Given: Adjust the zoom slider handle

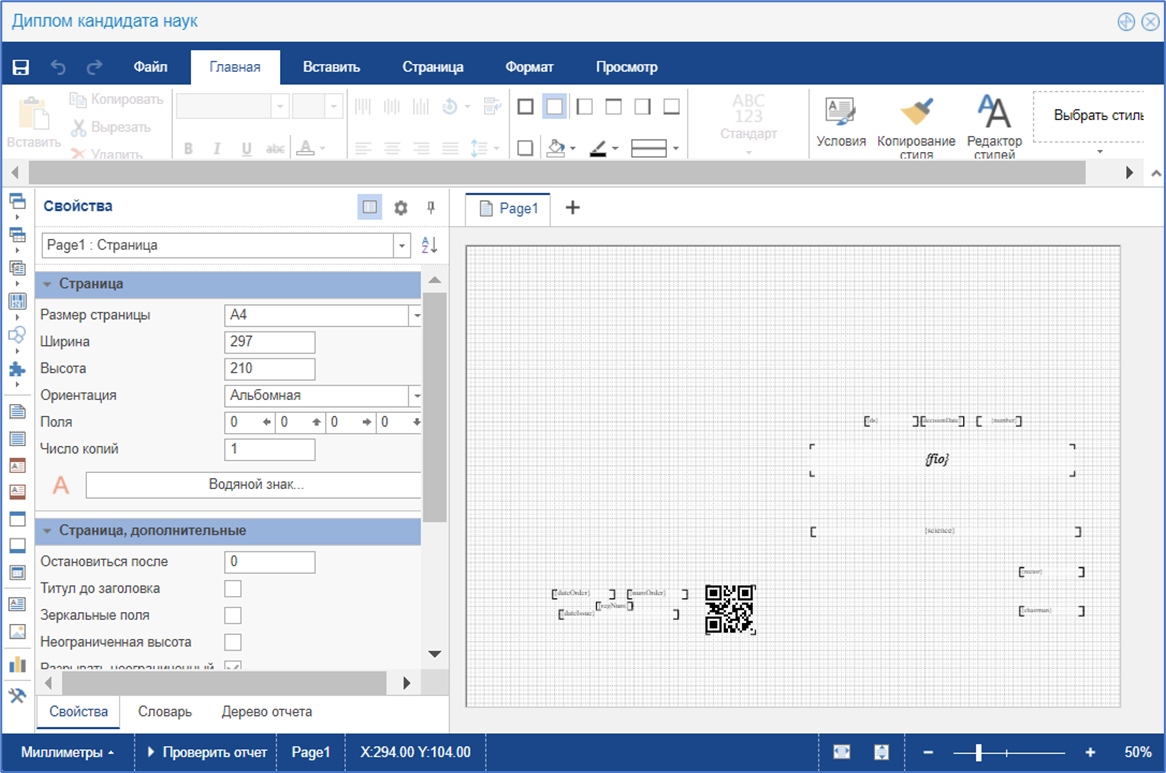Looking at the screenshot, I should (x=978, y=752).
